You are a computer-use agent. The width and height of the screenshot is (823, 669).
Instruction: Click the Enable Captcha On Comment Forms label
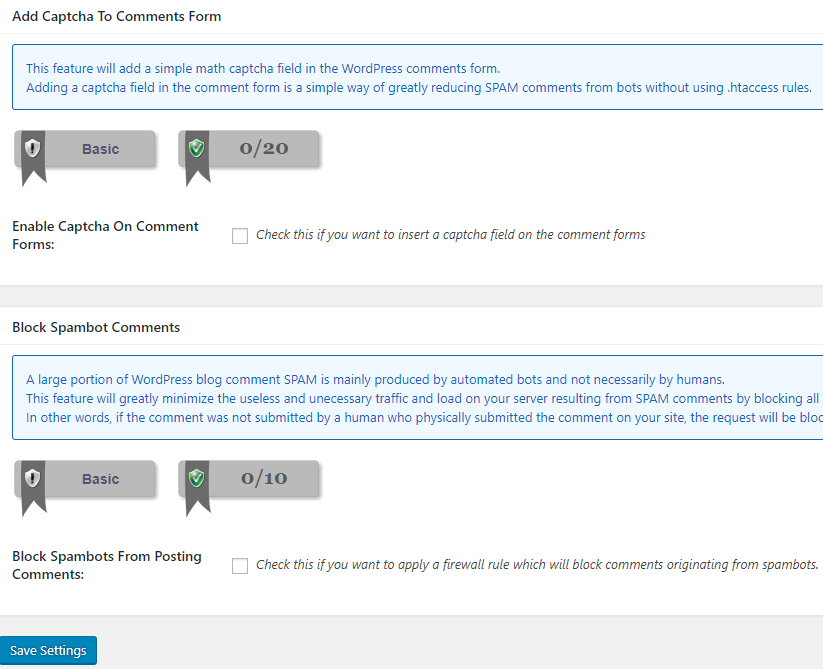[x=105, y=235]
